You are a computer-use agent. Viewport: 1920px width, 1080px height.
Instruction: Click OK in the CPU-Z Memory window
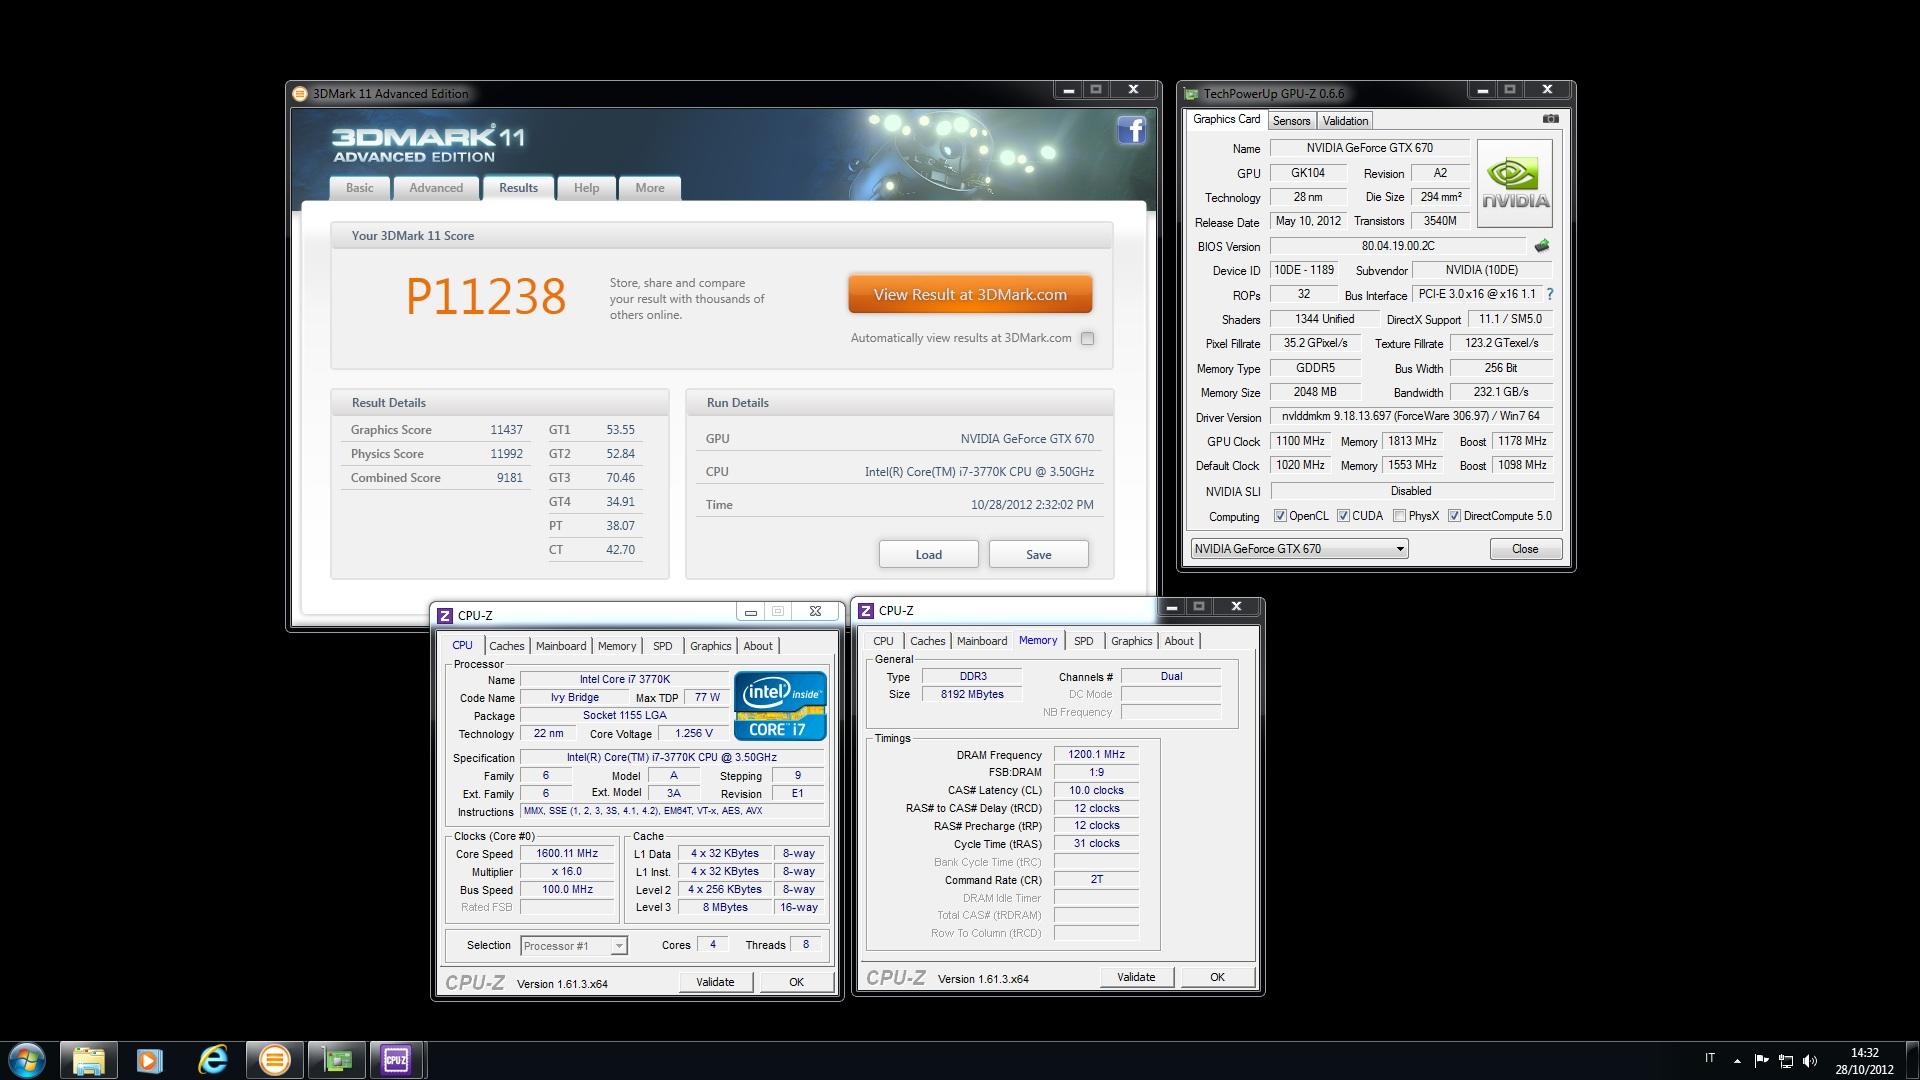[x=1217, y=977]
